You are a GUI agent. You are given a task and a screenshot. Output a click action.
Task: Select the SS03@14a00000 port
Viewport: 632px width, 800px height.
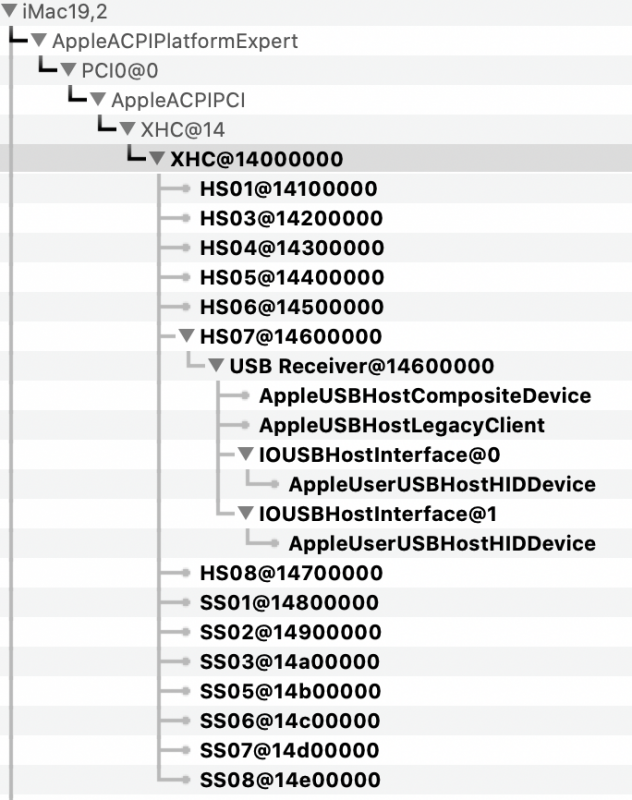290,662
